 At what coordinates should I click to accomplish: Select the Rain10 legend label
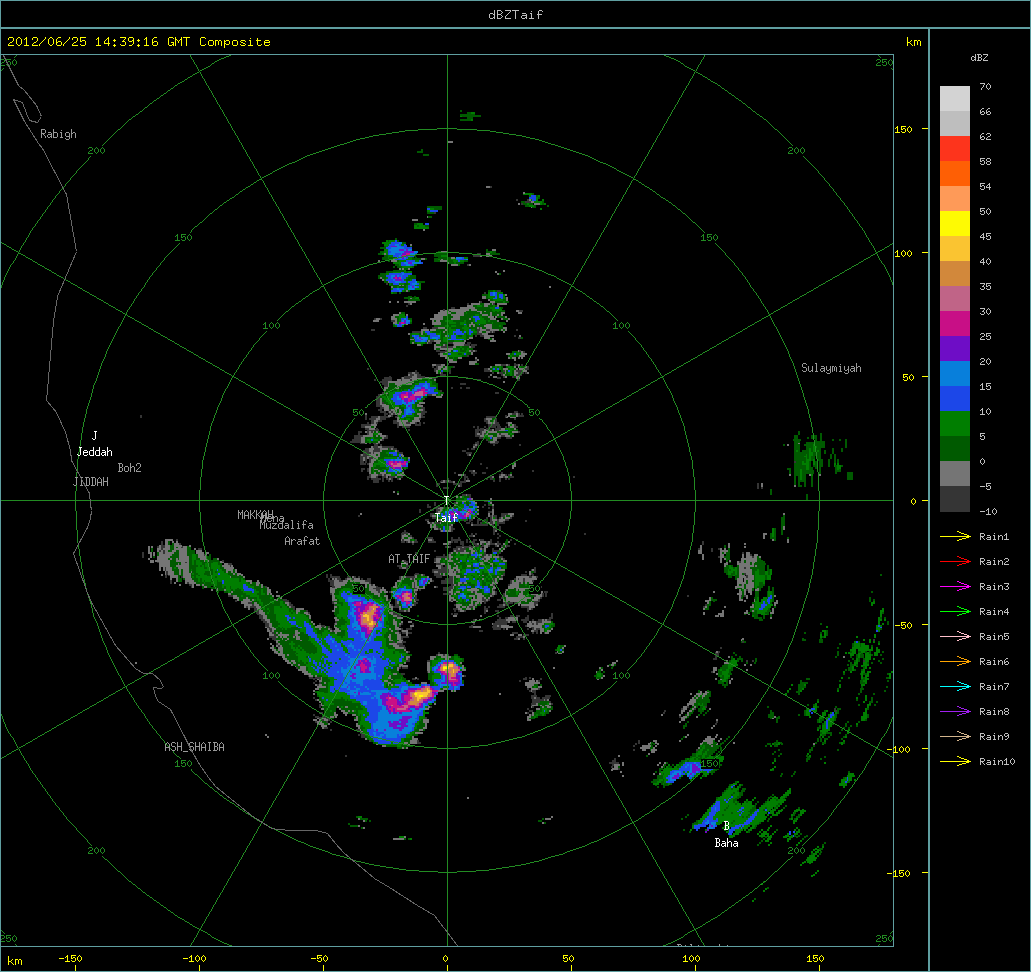(x=997, y=762)
